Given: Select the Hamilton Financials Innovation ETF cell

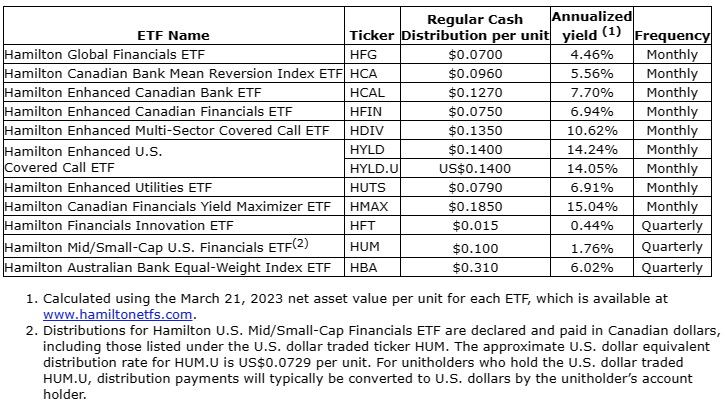Looking at the screenshot, I should 119,225.
